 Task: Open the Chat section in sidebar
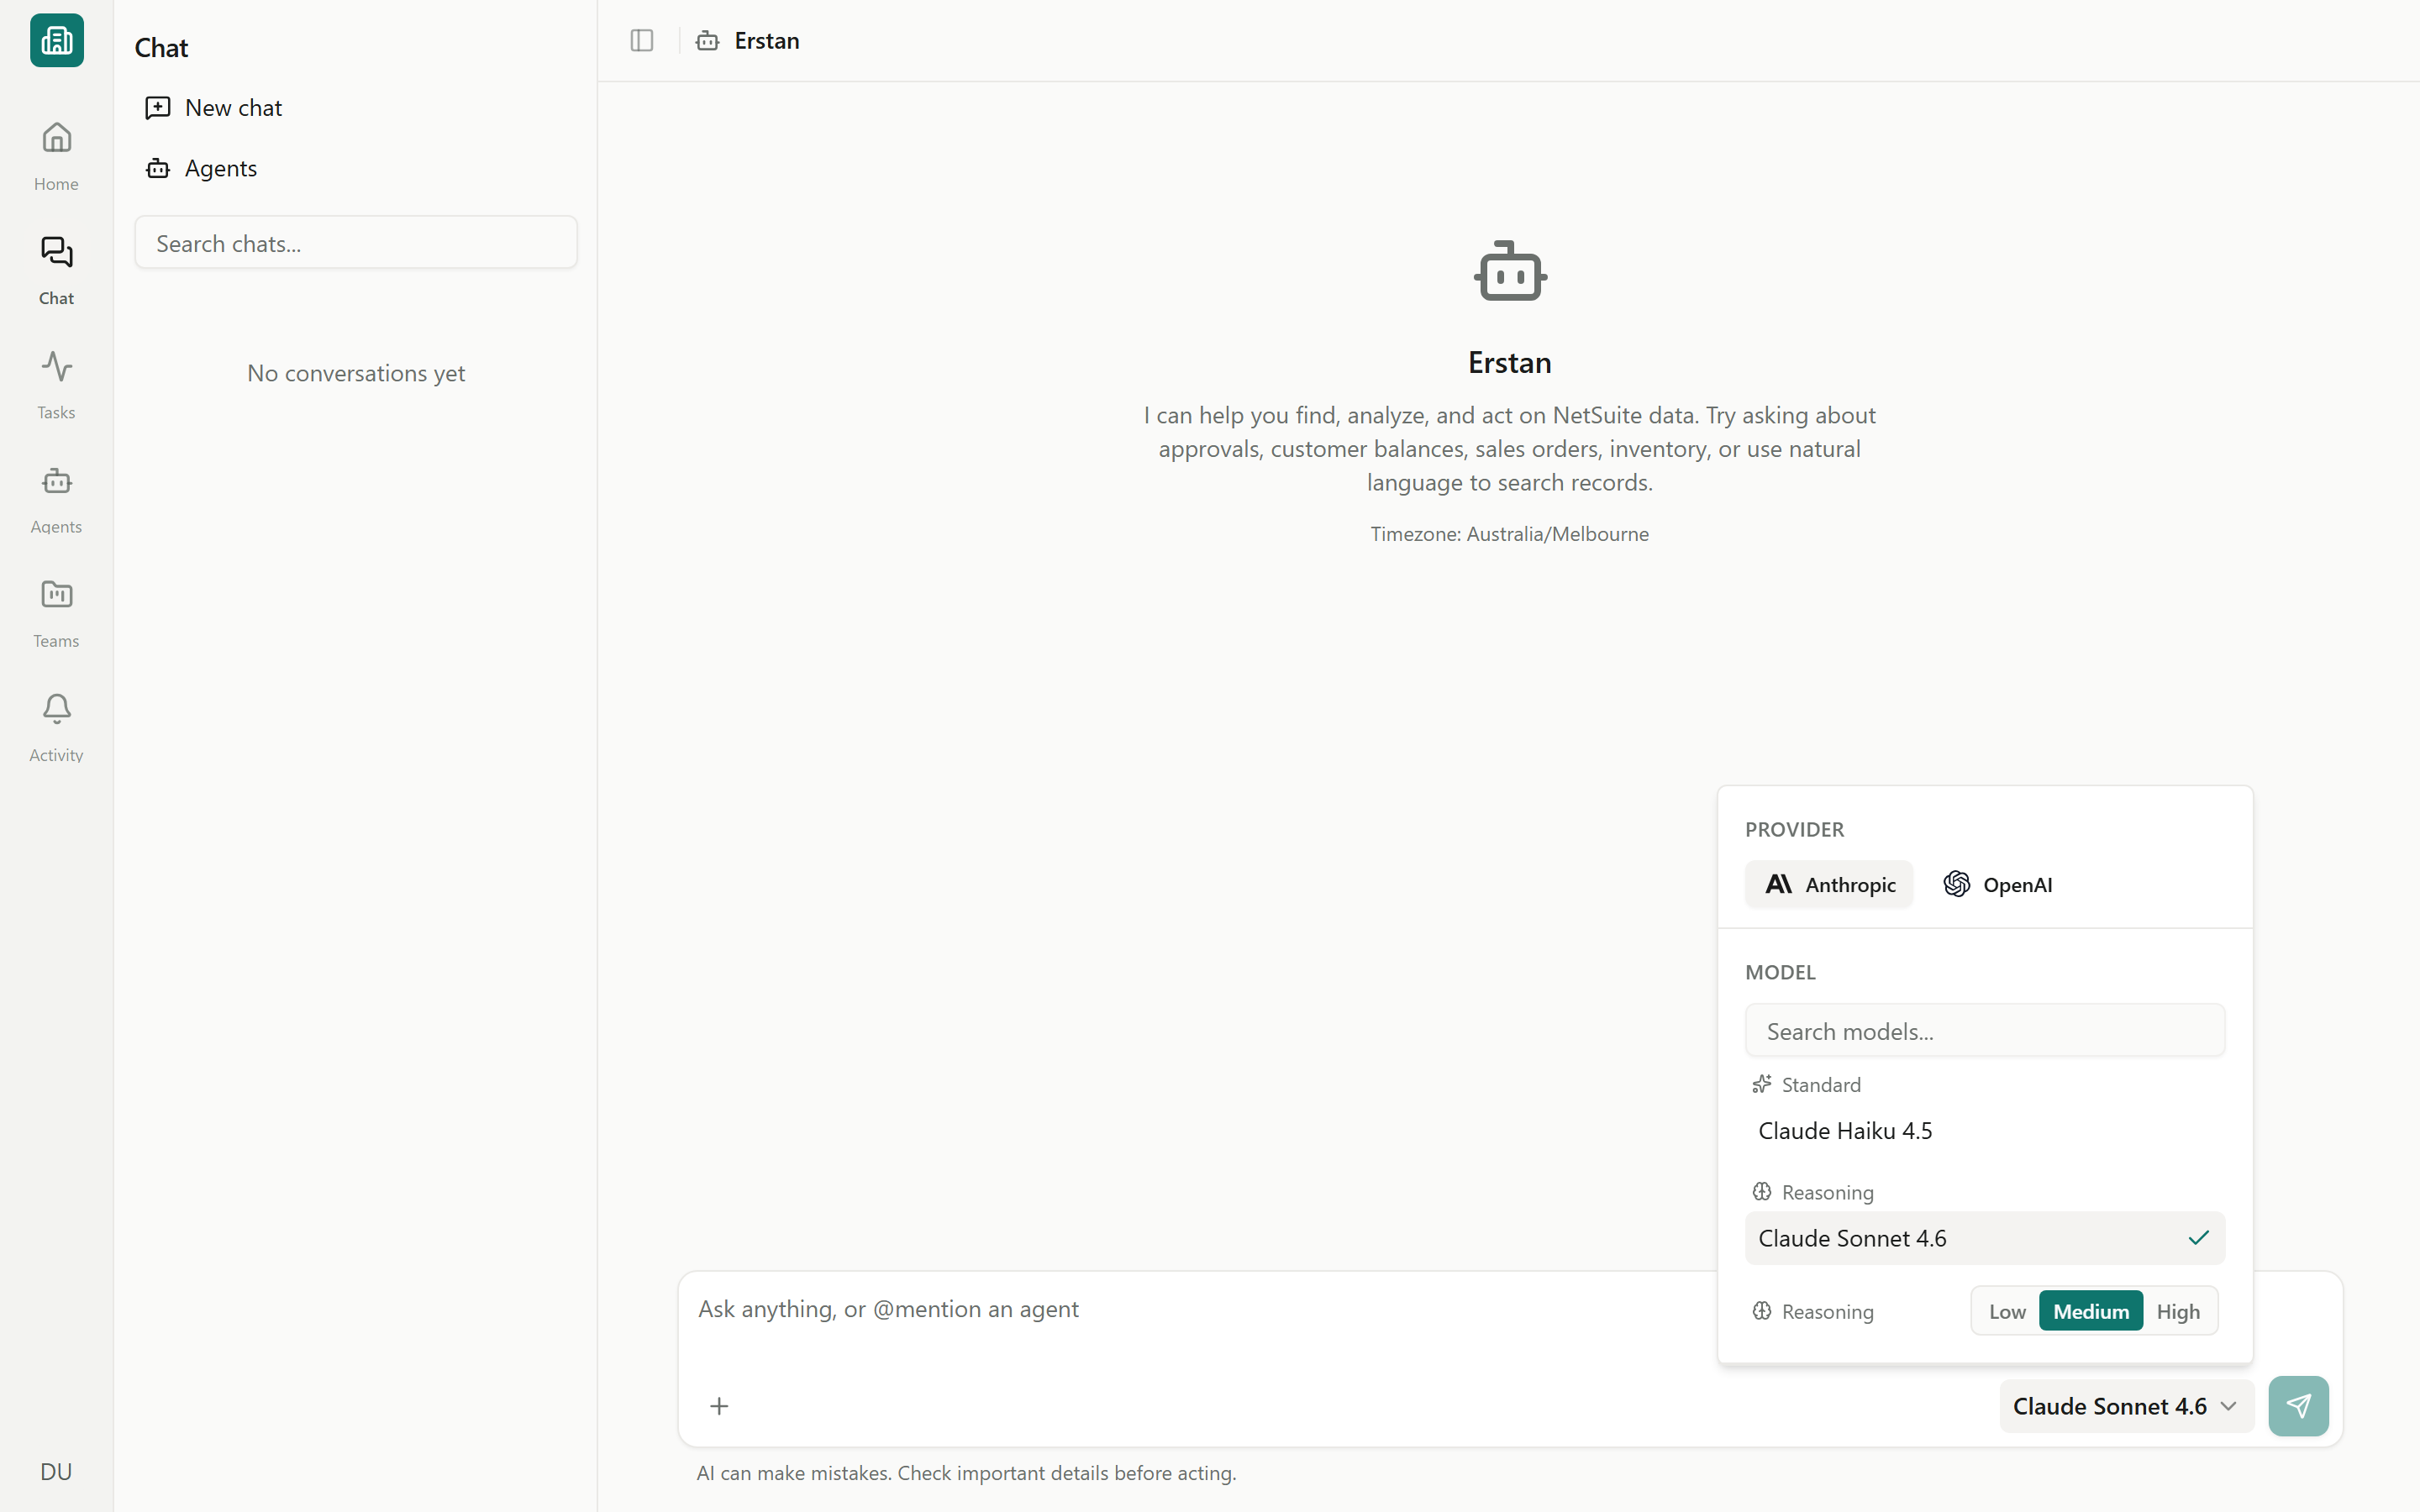[x=56, y=270]
